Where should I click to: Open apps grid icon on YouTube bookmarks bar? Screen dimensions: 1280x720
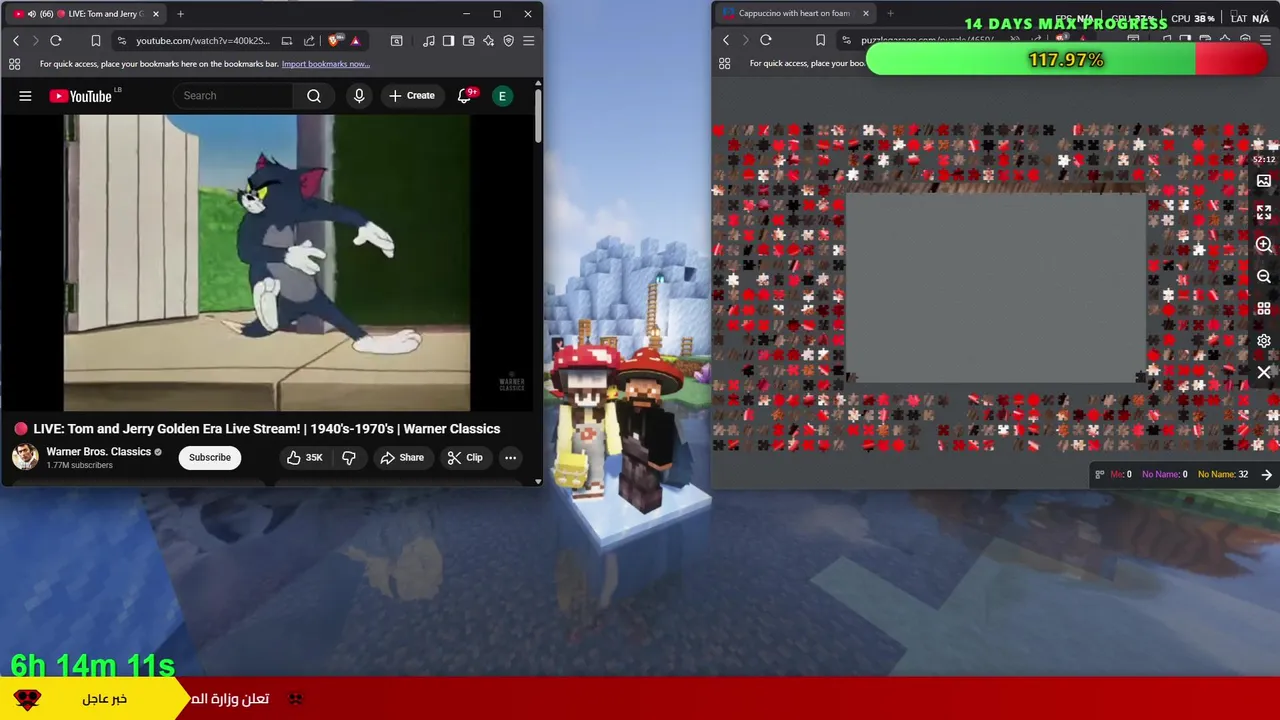(14, 64)
